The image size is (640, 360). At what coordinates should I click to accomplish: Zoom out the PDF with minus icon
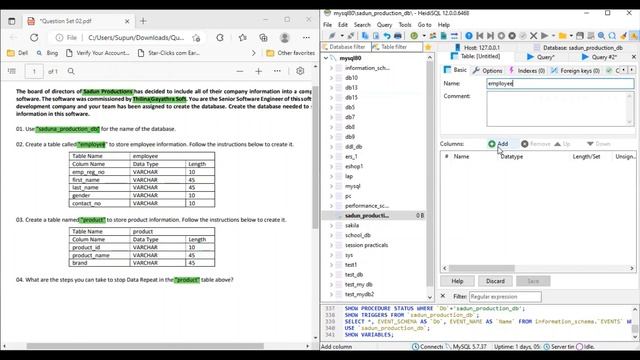click(x=240, y=71)
